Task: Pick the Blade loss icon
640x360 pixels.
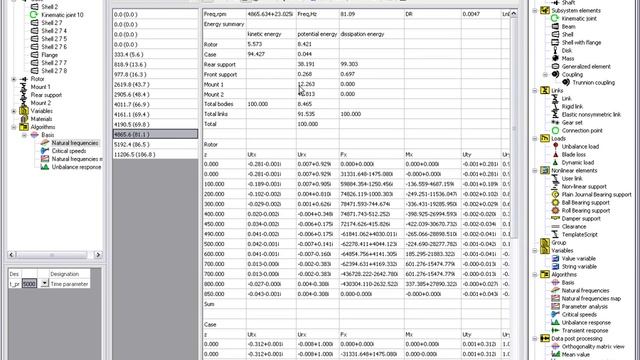Action: (555, 155)
